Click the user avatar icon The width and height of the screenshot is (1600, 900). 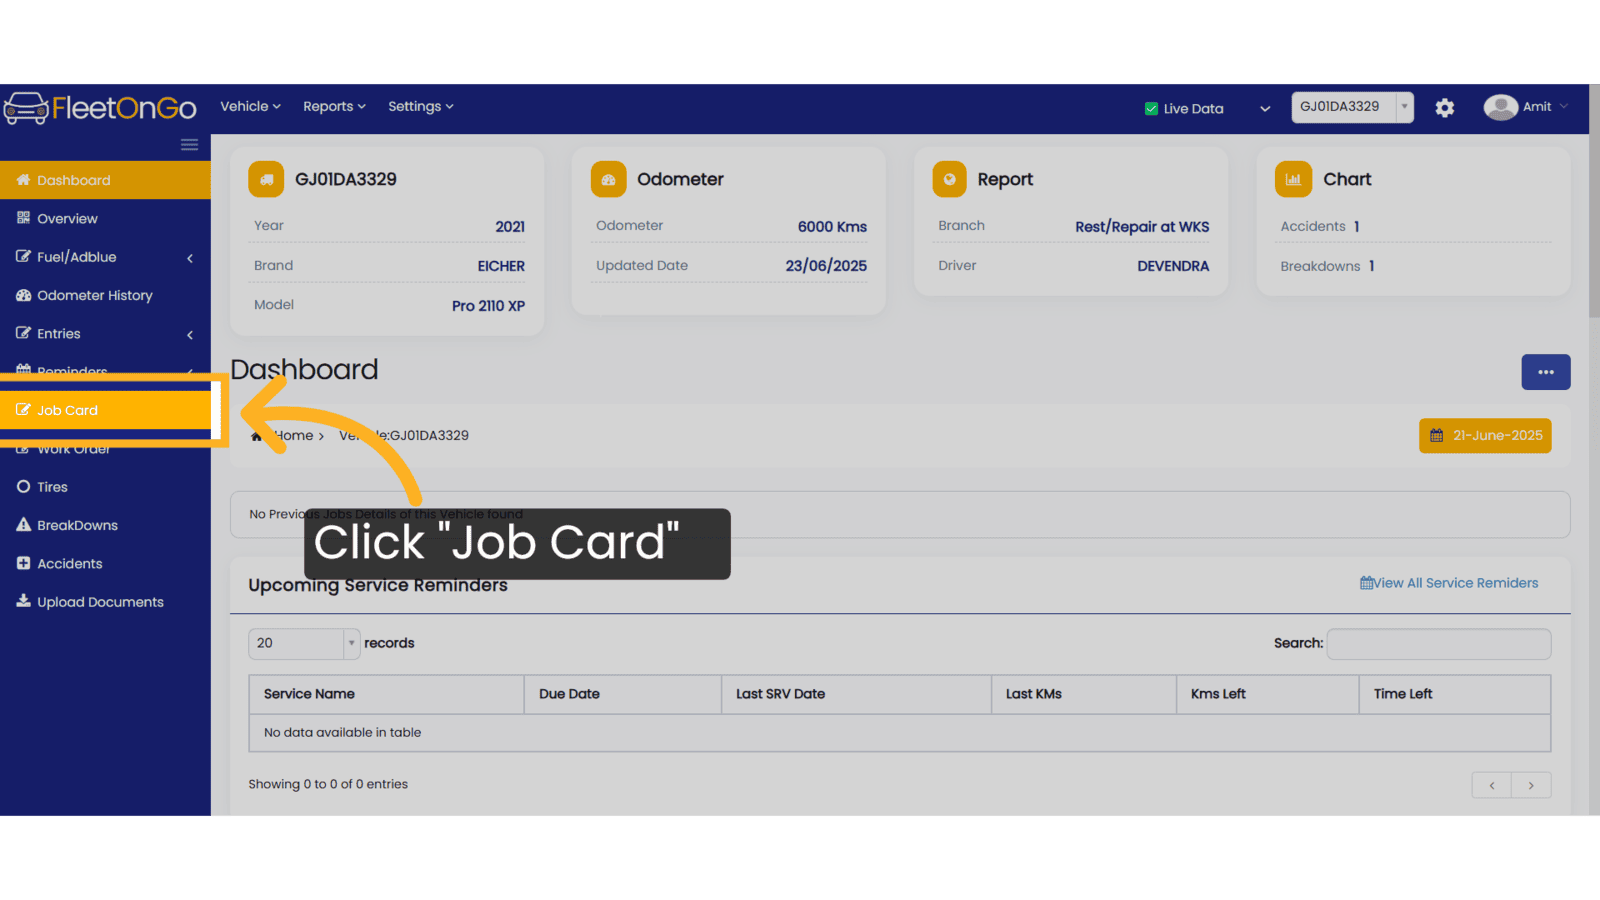1500,107
